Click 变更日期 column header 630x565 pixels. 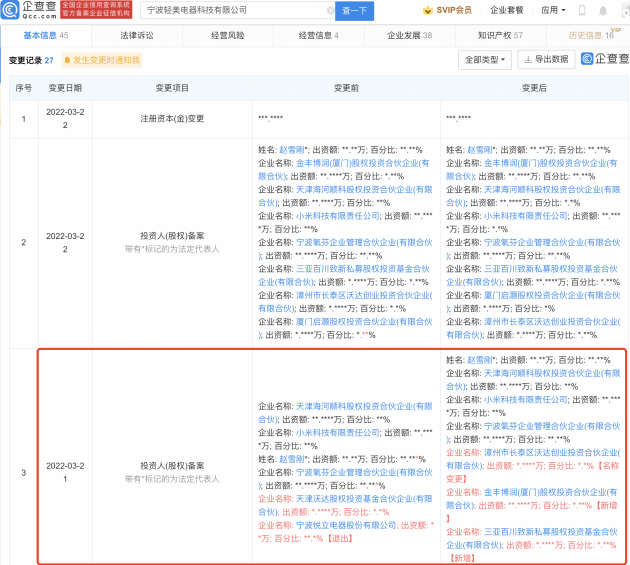[x=65, y=88]
